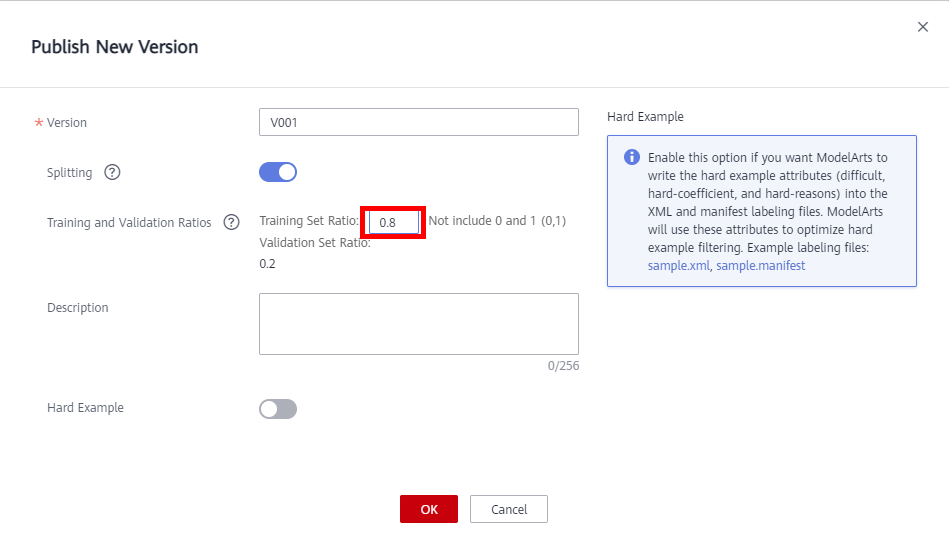Enable the Hard Example toggle
Screen dimensions: 949x552
tap(278, 408)
